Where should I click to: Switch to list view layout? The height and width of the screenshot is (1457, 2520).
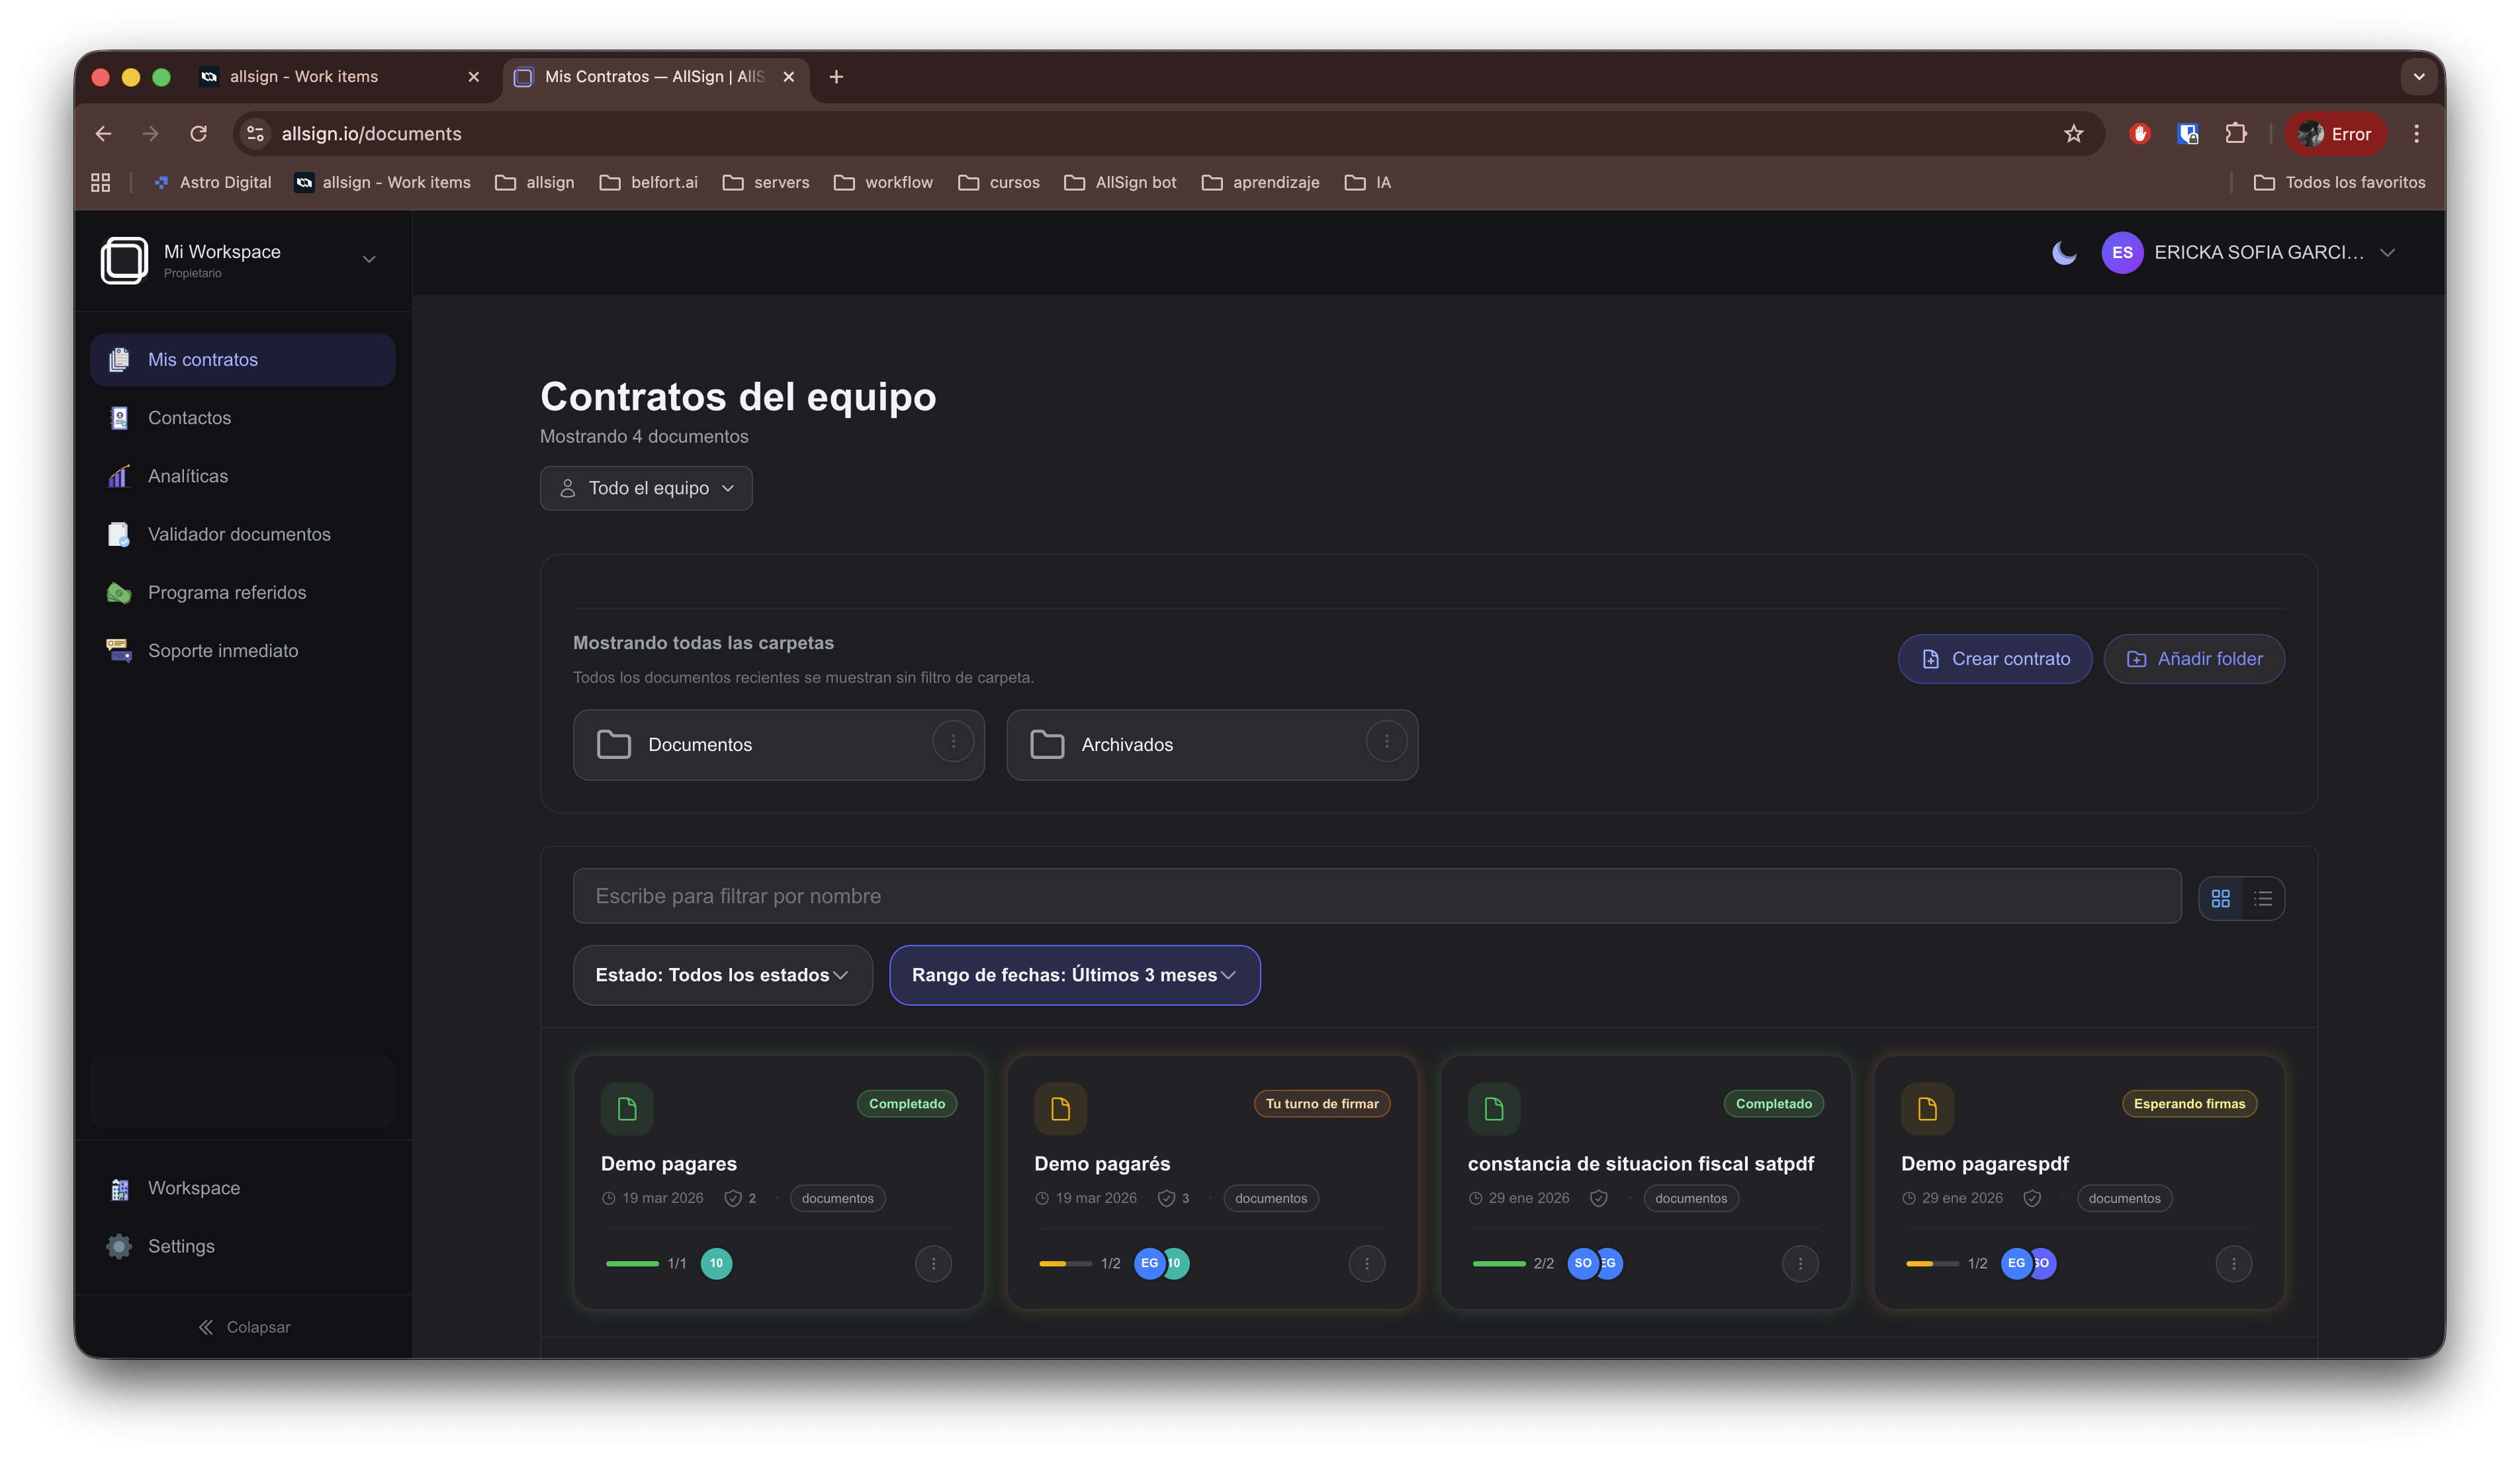(x=2263, y=898)
